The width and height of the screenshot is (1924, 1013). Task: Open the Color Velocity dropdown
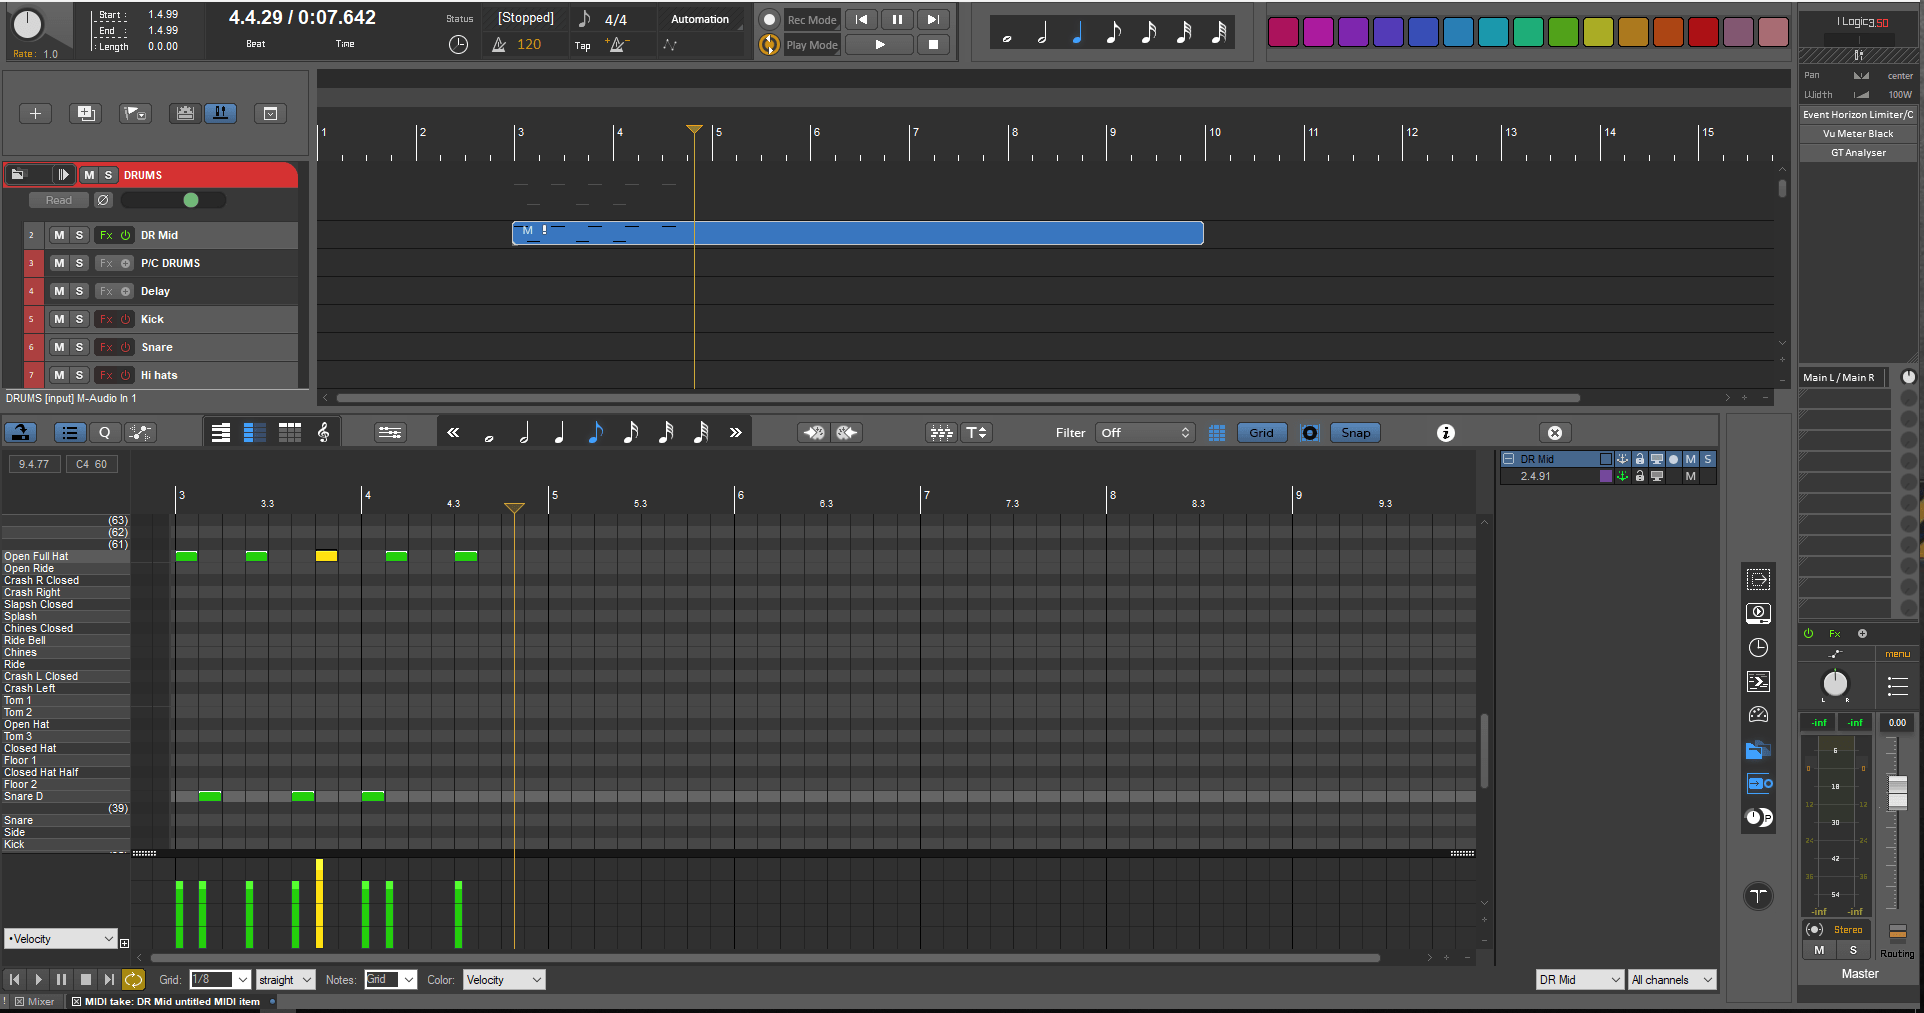point(503,980)
